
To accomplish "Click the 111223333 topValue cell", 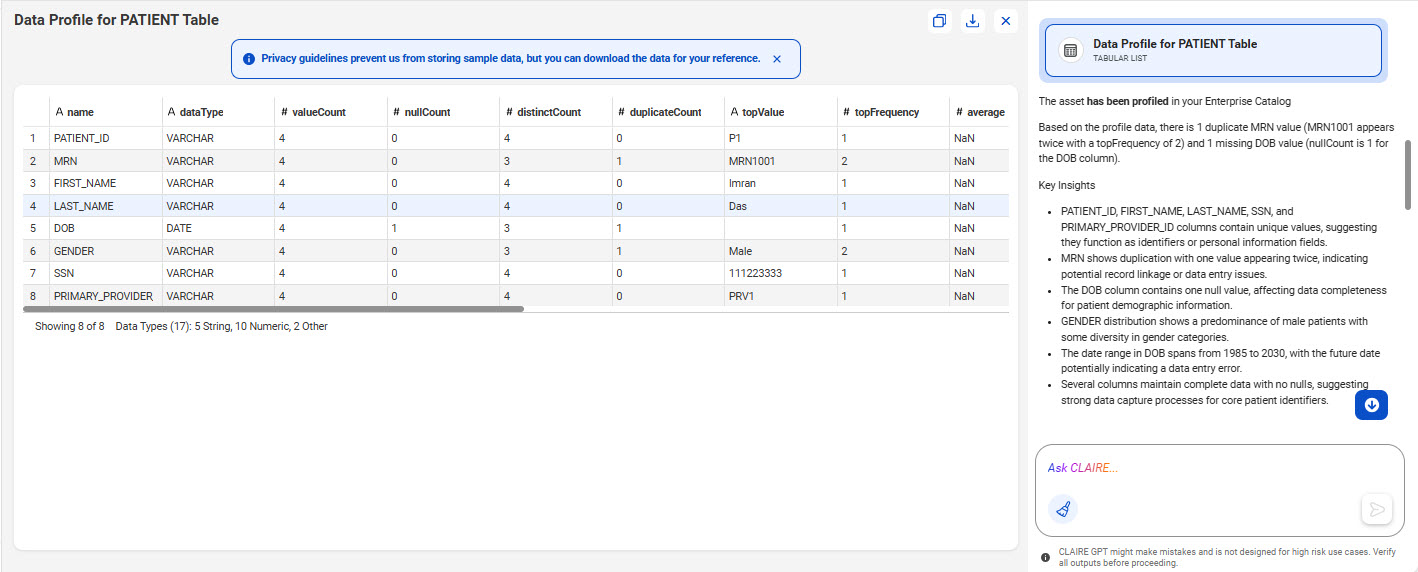I will click(781, 273).
